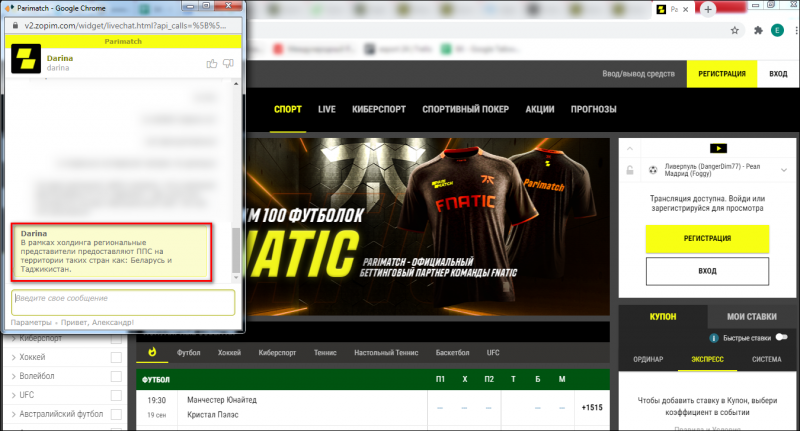Open quick bets info icon
This screenshot has height=431, width=800.
[714, 338]
